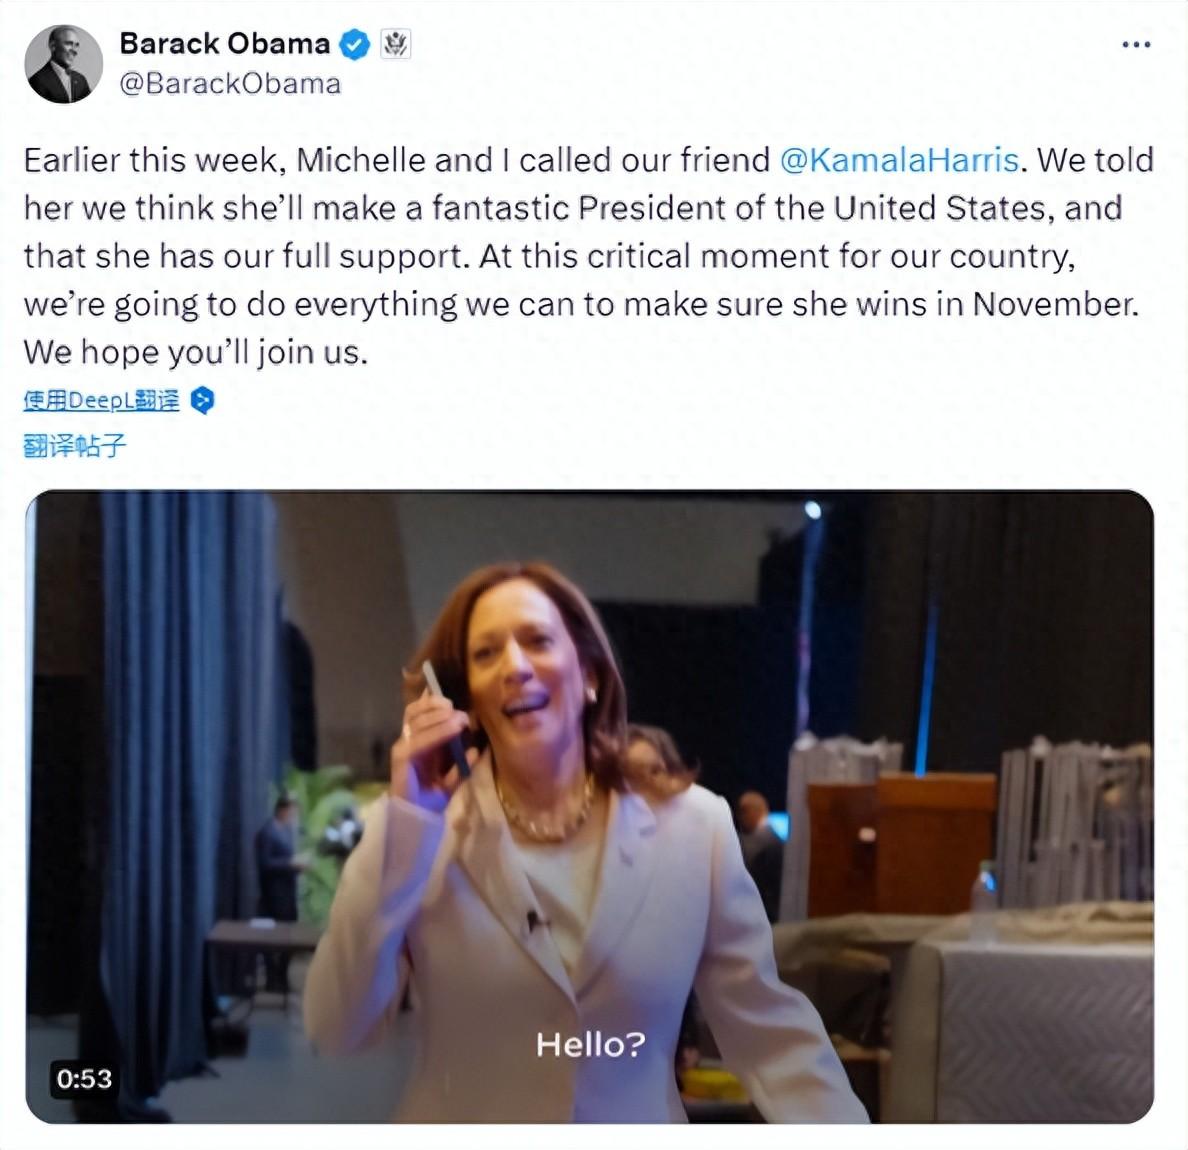Viewport: 1188px width, 1150px height.
Task: Open the three-dot more options menu
Action: click(1136, 45)
